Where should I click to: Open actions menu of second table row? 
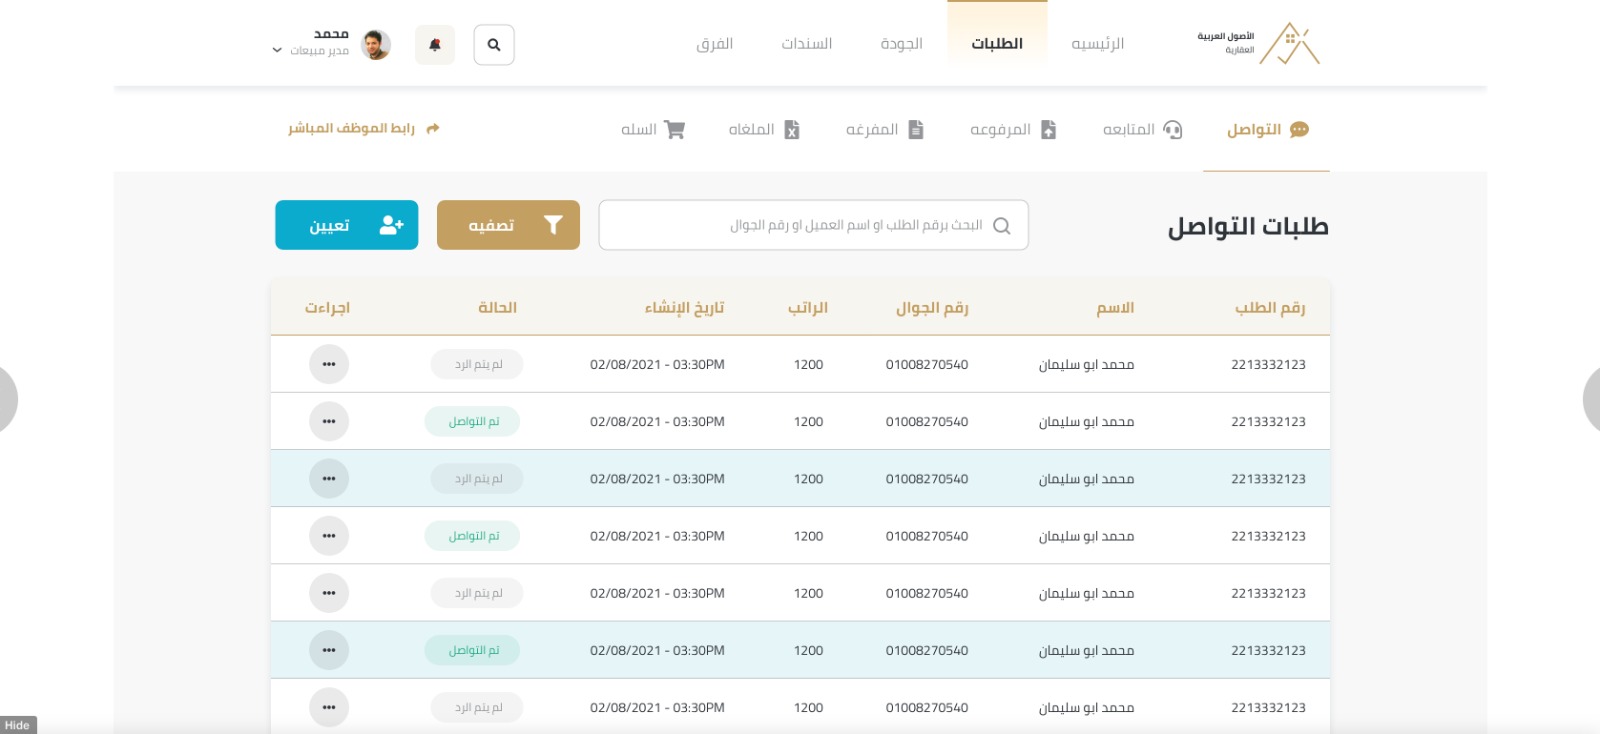click(x=329, y=421)
